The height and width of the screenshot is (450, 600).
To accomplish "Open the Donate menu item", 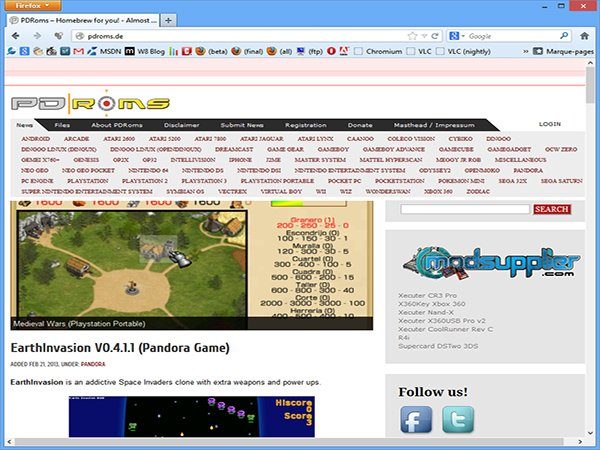I will [x=360, y=125].
